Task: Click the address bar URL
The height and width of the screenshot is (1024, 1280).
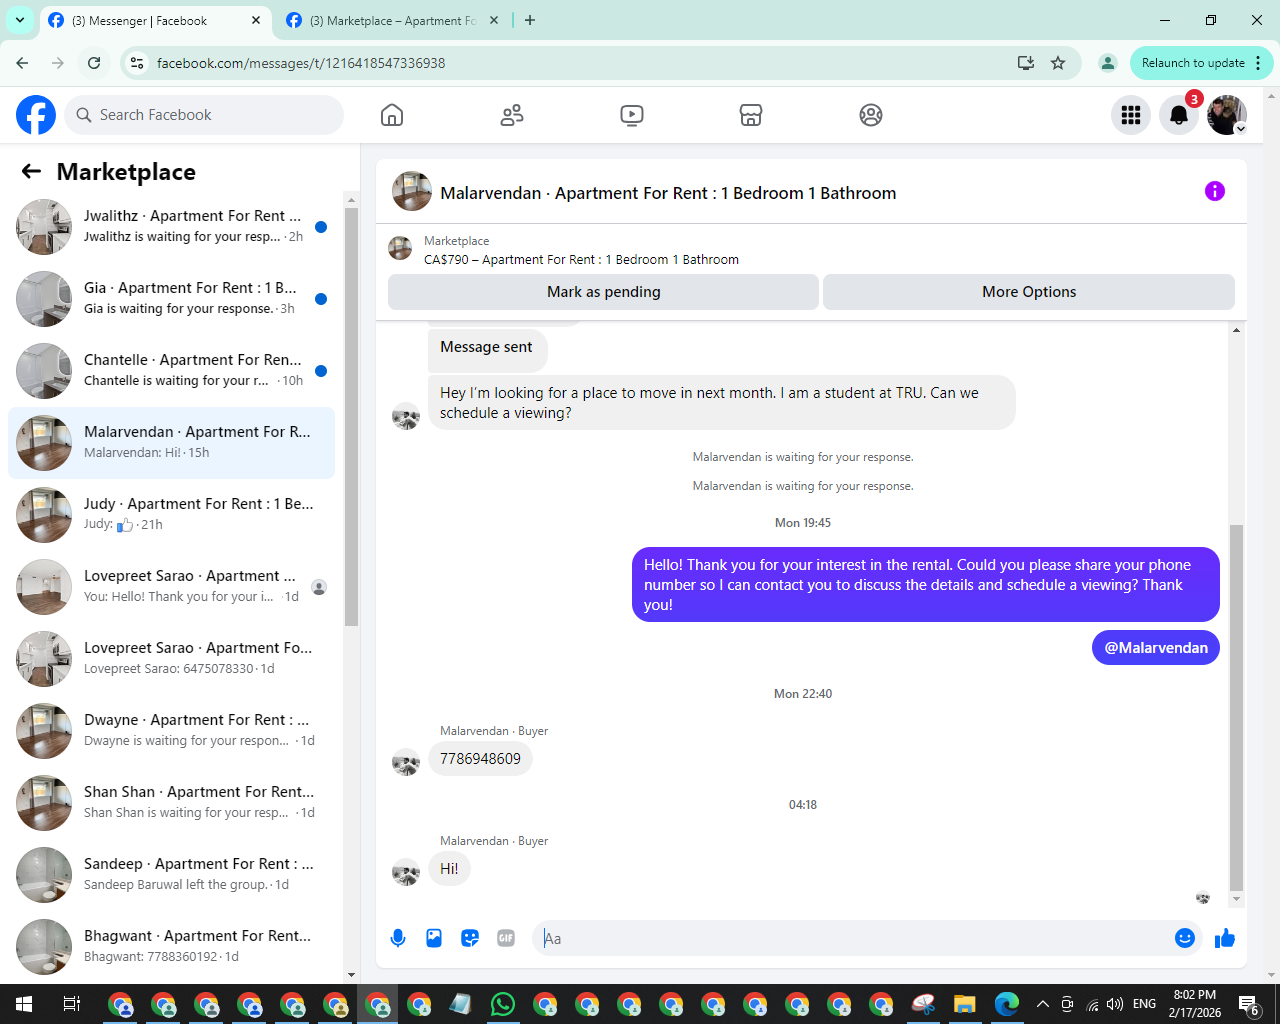Action: (301, 63)
